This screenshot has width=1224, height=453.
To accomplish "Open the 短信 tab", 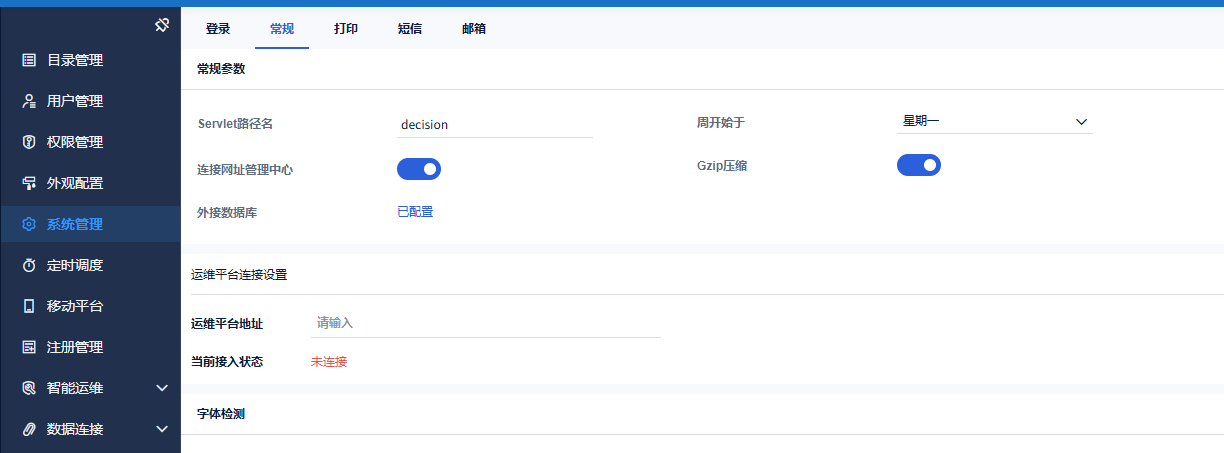I will pos(410,29).
